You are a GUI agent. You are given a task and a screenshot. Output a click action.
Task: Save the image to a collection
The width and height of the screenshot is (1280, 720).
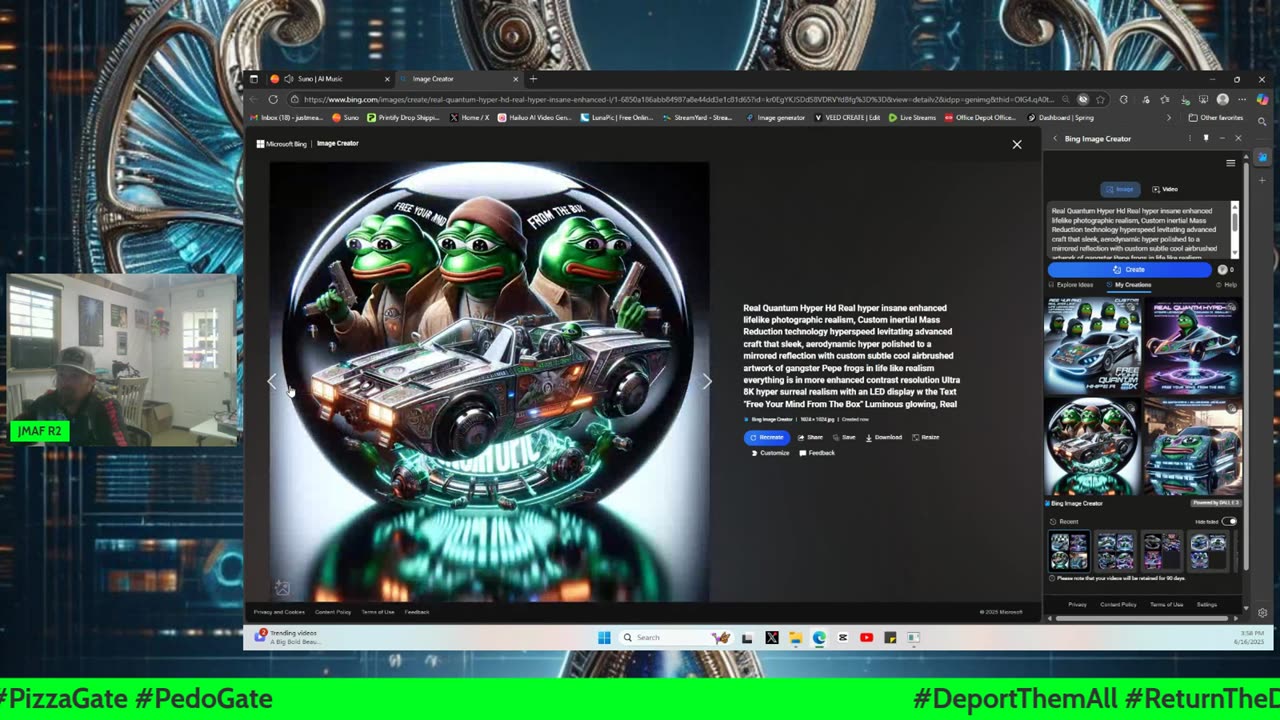844,437
